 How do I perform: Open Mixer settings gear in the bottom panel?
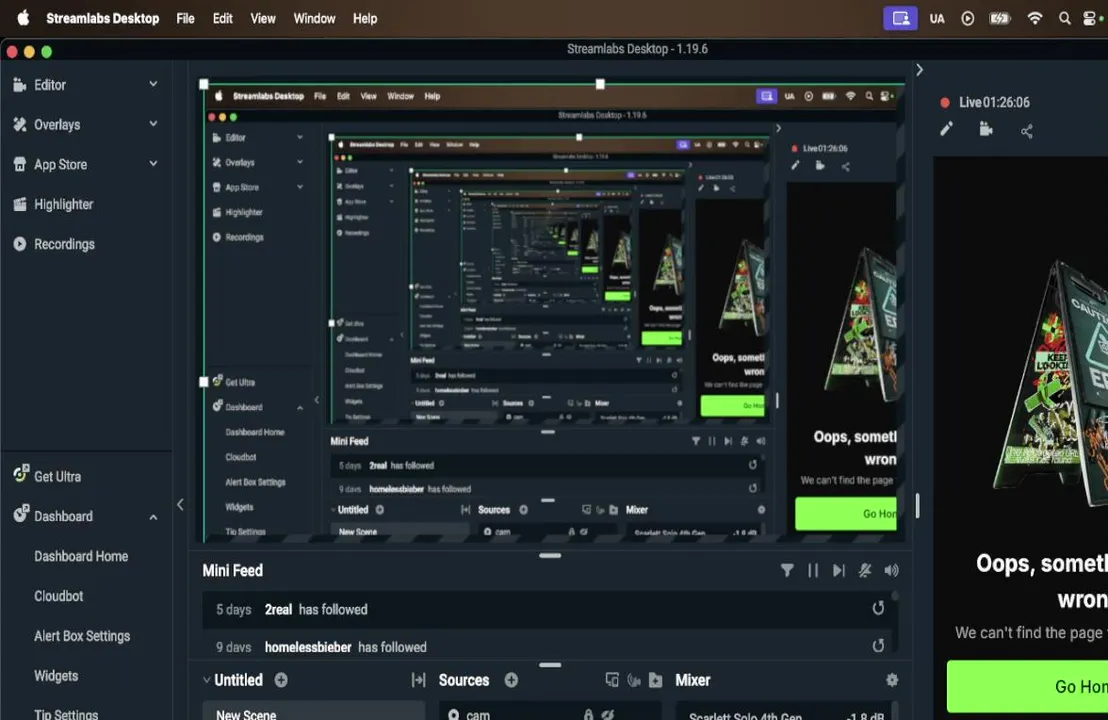click(x=892, y=680)
